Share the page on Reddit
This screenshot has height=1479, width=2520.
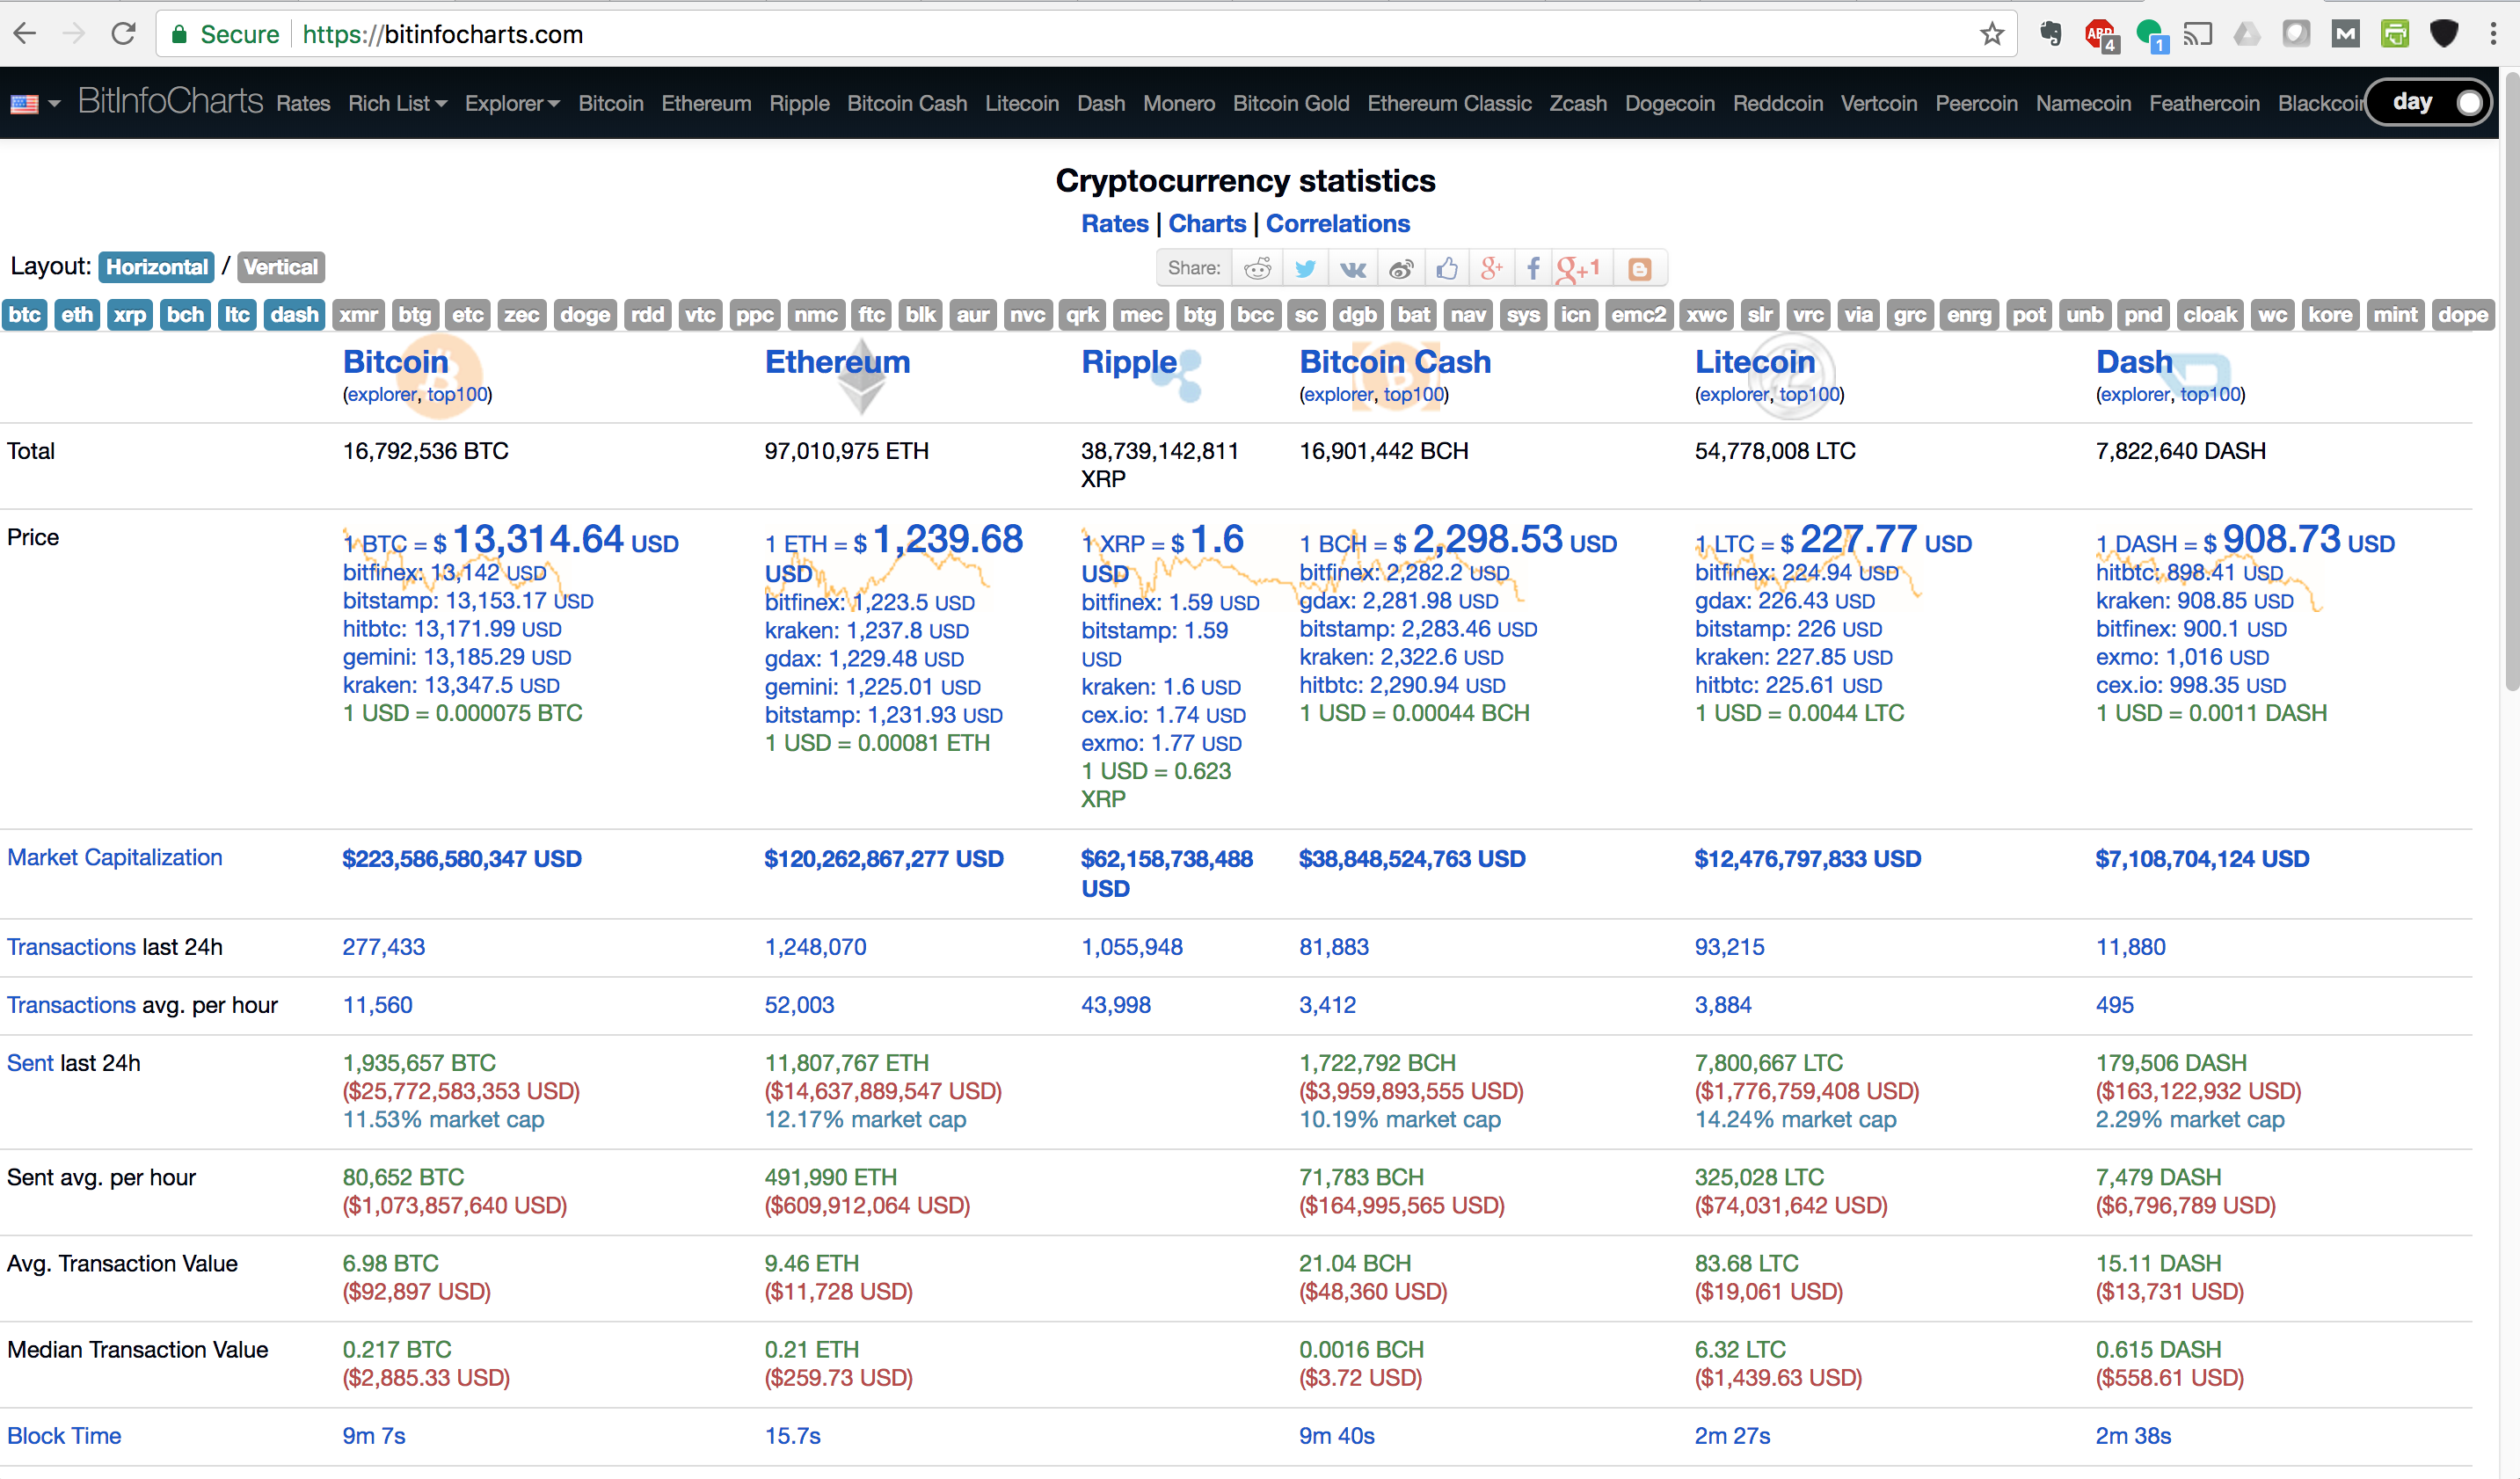point(1257,268)
